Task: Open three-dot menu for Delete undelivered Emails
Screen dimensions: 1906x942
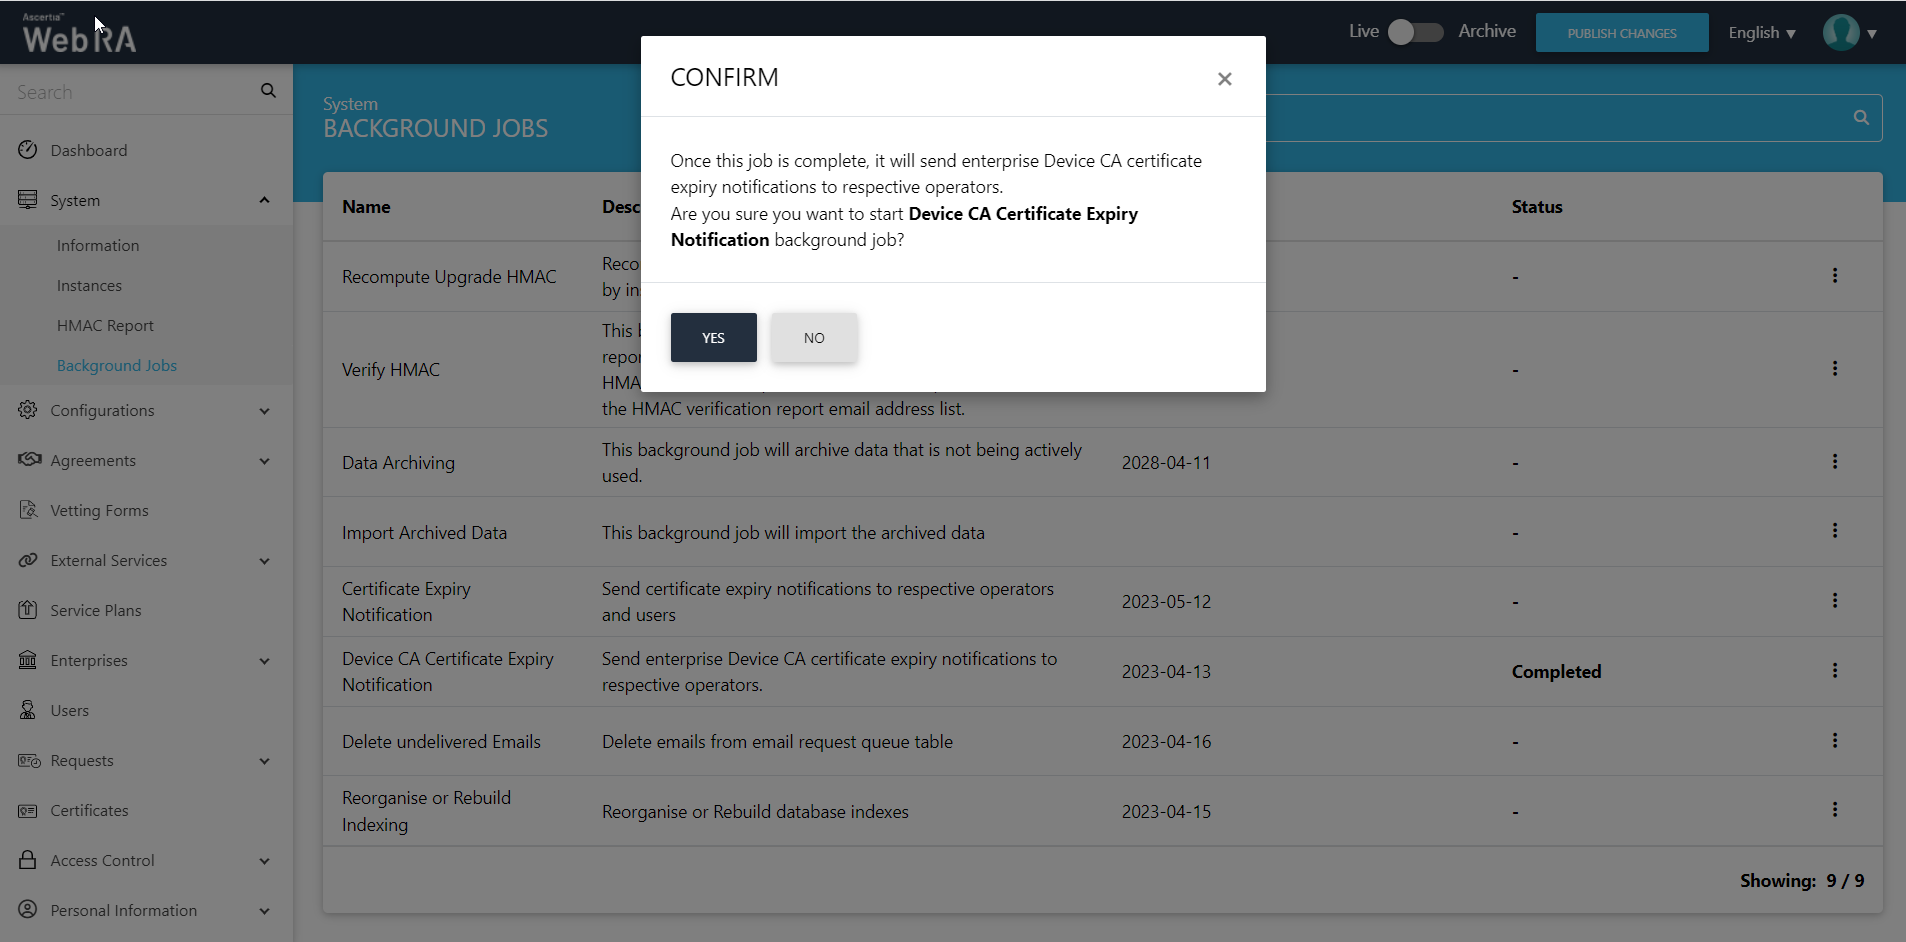Action: (x=1834, y=741)
